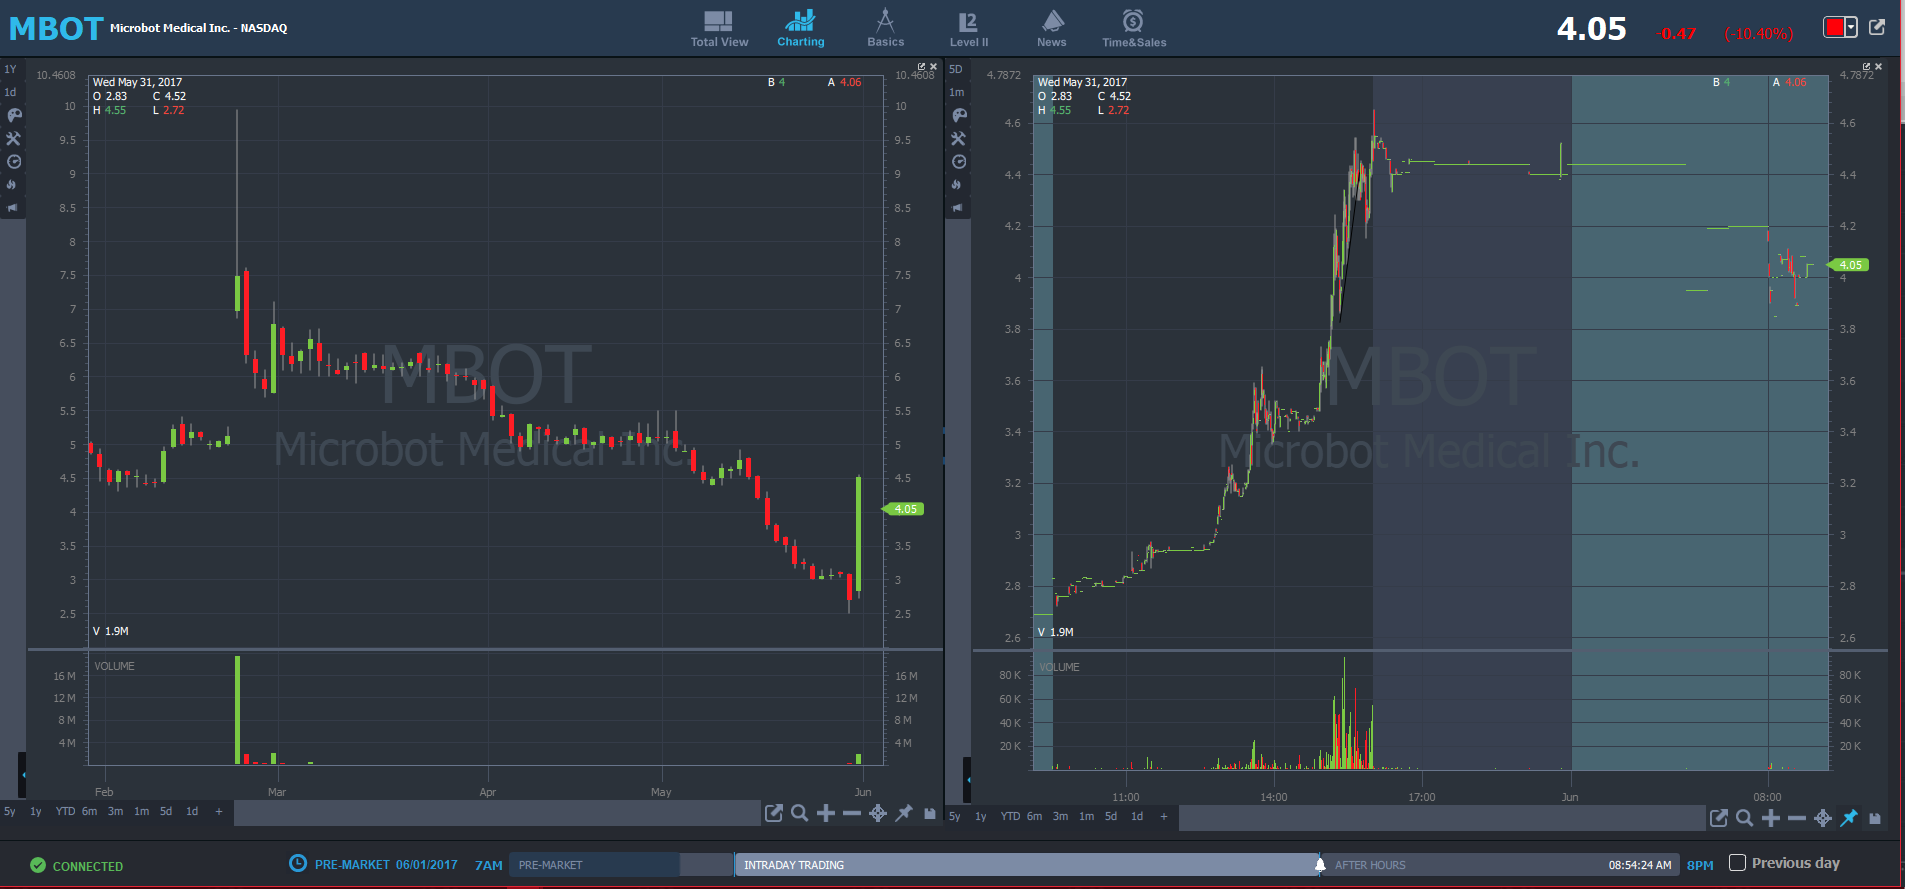Click right chart magnifier zoom icon
This screenshot has height=889, width=1905.
(x=1745, y=818)
